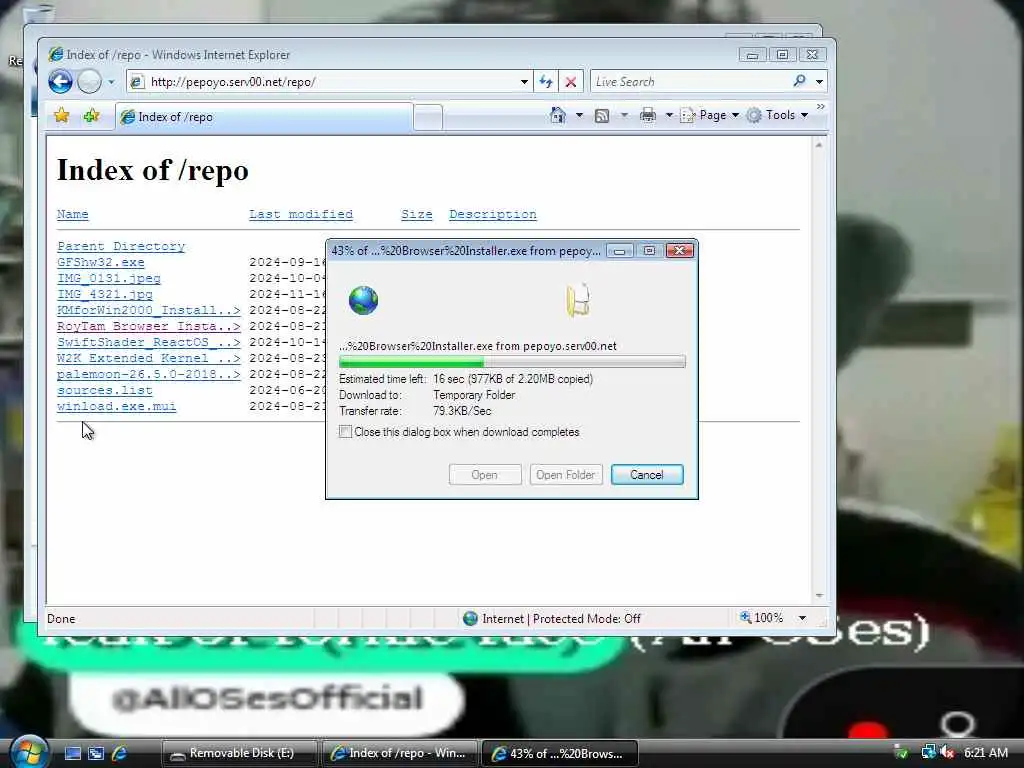1024x768 pixels.
Task: Expand the Home button dropdown arrow
Action: (579, 116)
